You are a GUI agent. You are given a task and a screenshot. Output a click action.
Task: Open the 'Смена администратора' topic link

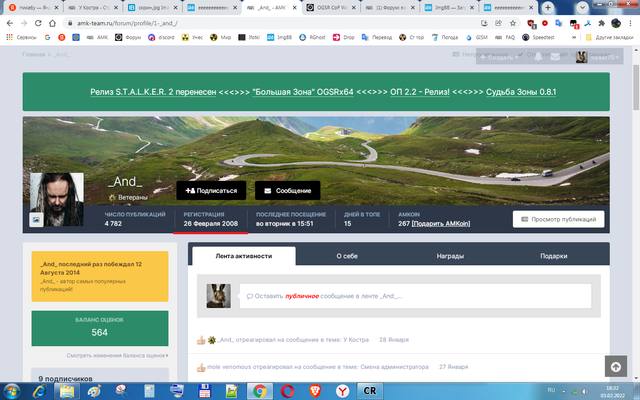(x=394, y=367)
